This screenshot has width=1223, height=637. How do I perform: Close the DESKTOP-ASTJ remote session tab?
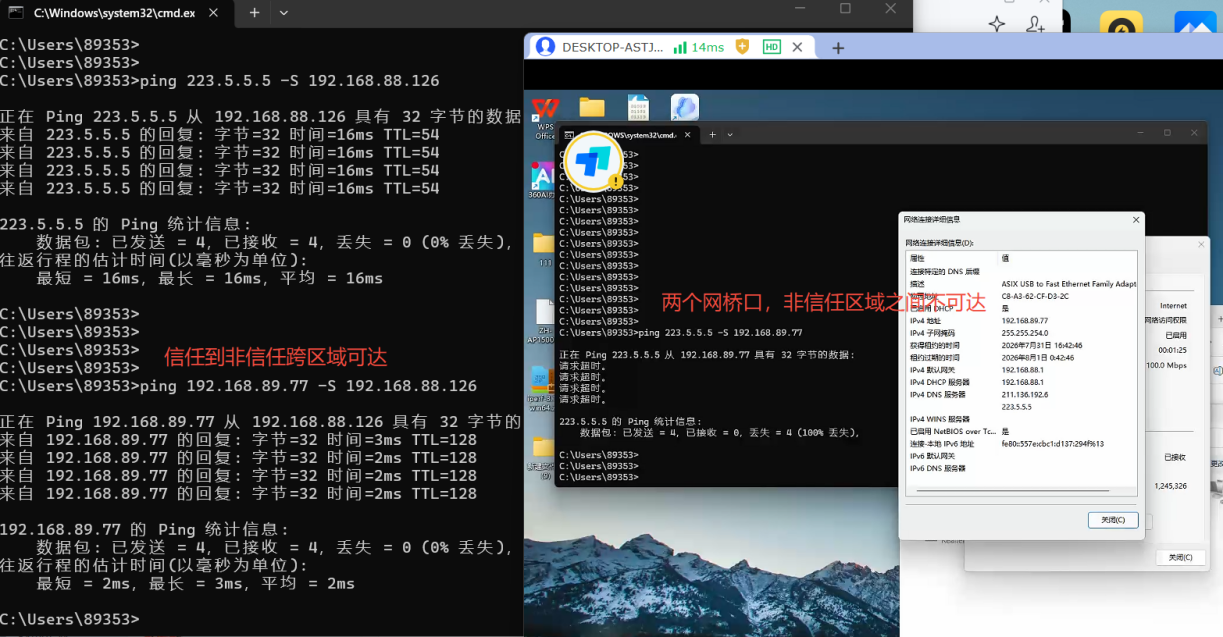point(798,47)
